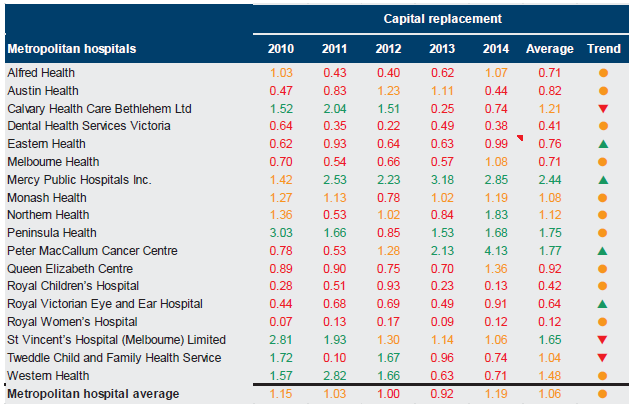629x408 pixels.
Task: Click the 2012 column header
Action: click(388, 49)
